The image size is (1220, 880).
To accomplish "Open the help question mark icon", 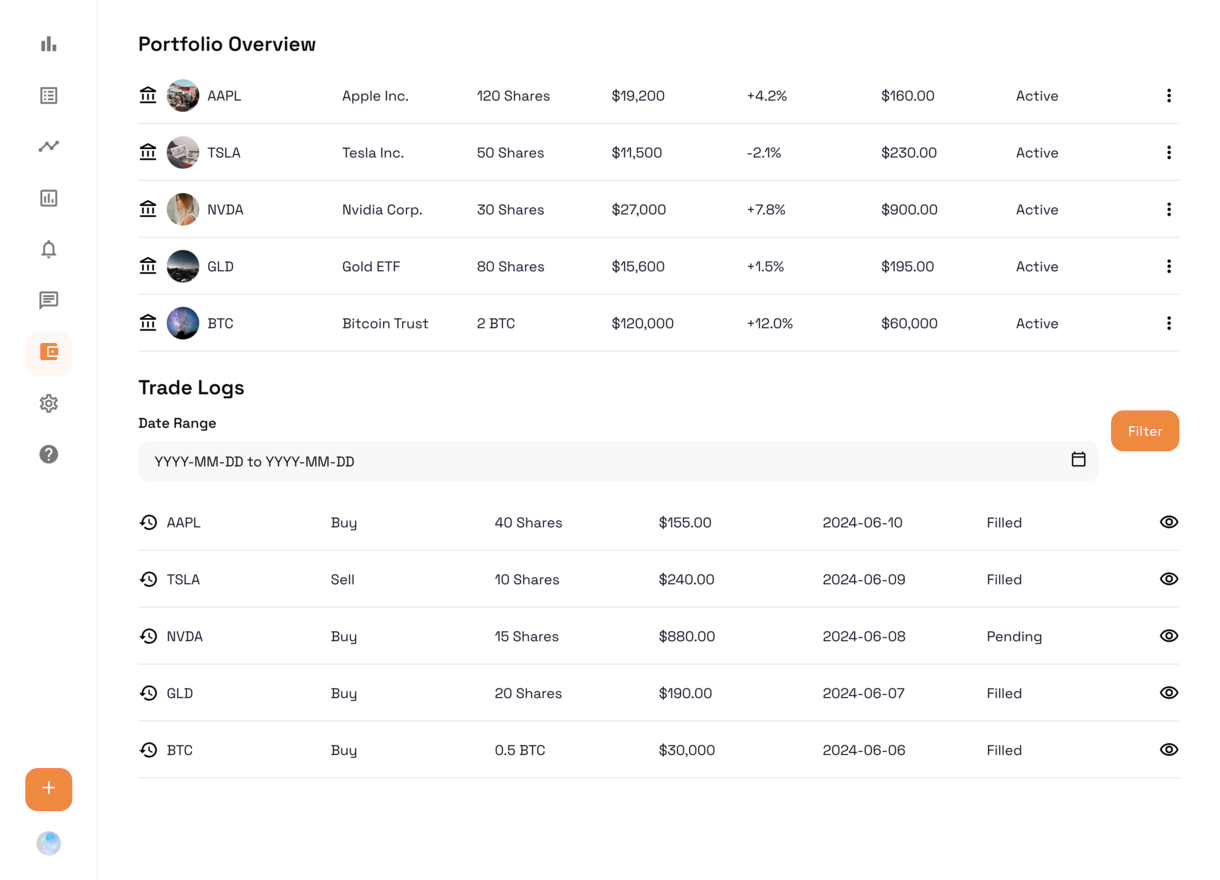I will tap(48, 455).
